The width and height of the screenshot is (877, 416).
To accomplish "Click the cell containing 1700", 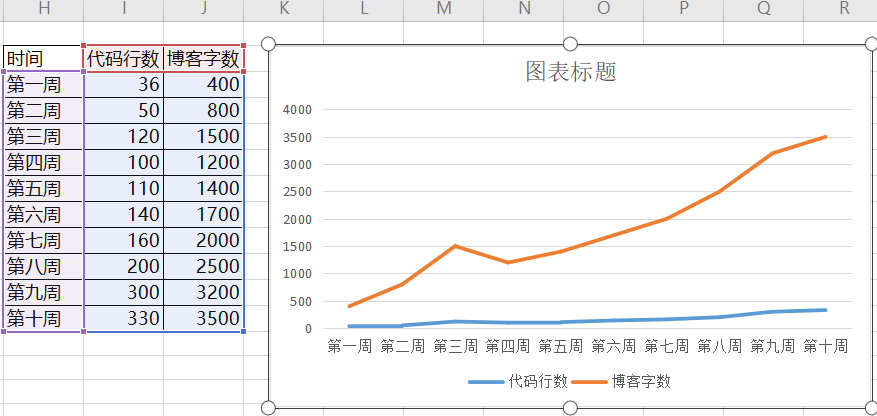I will point(204,214).
